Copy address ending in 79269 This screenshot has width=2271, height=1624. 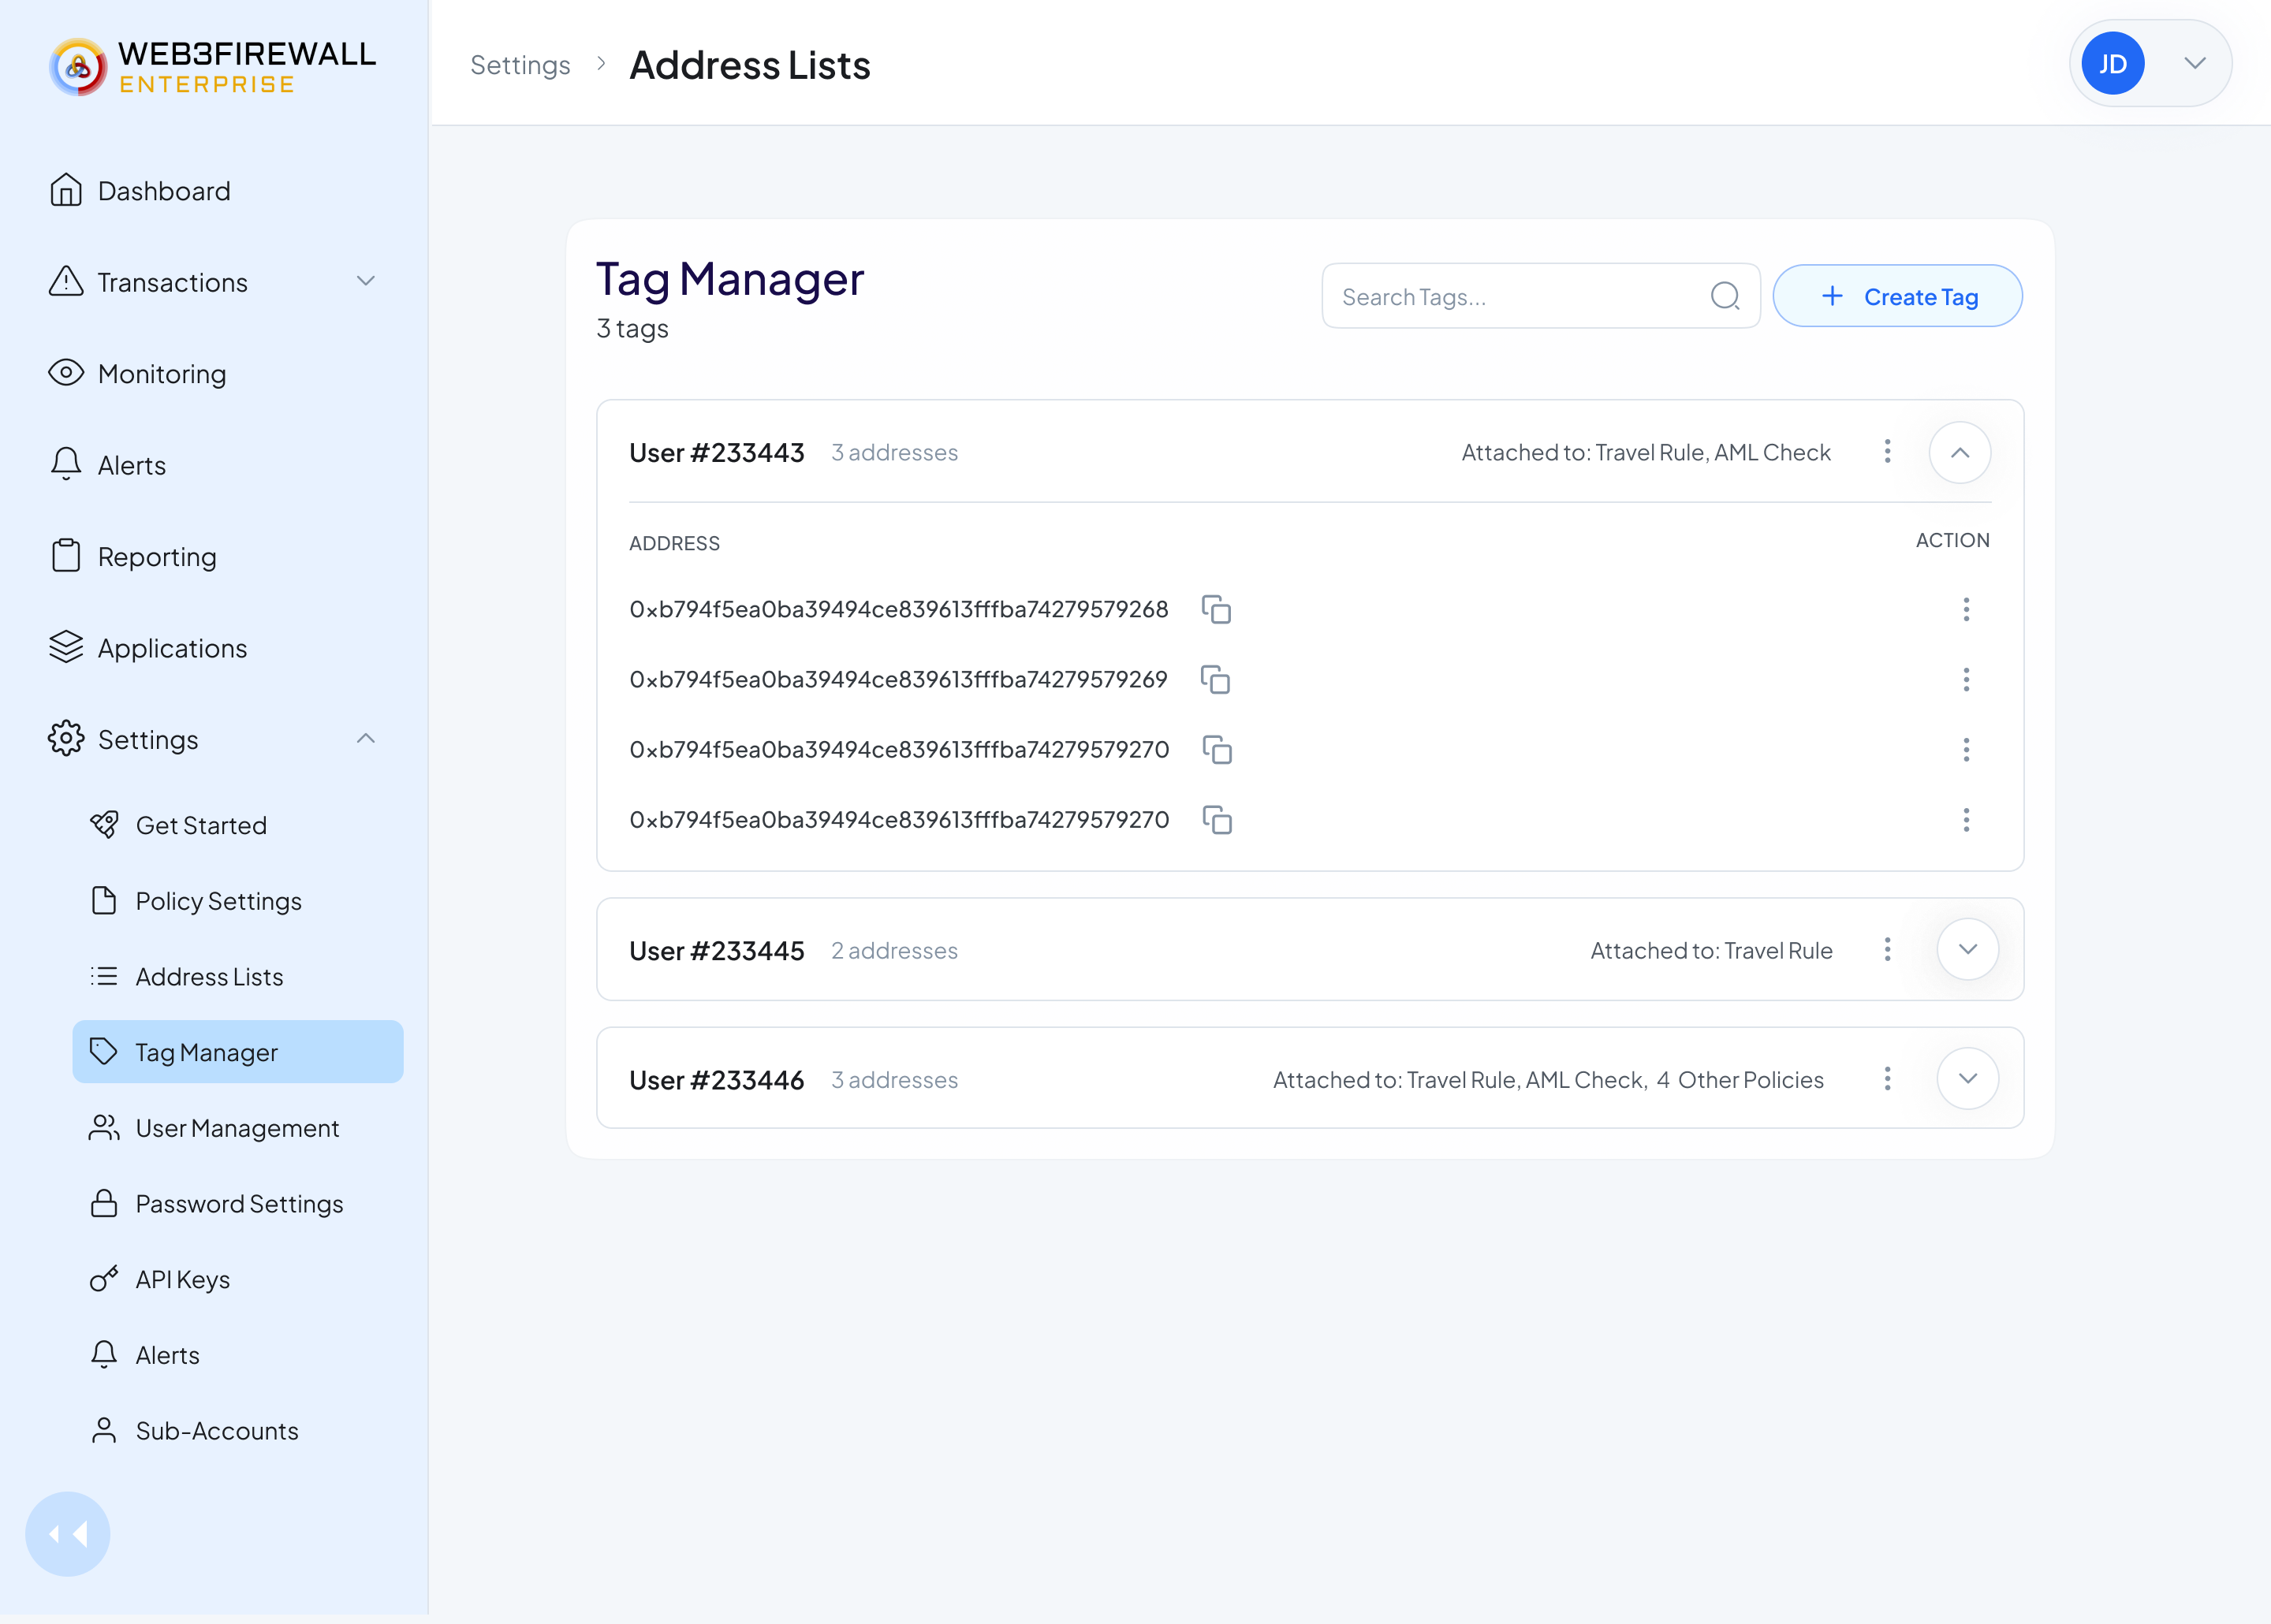(1215, 680)
